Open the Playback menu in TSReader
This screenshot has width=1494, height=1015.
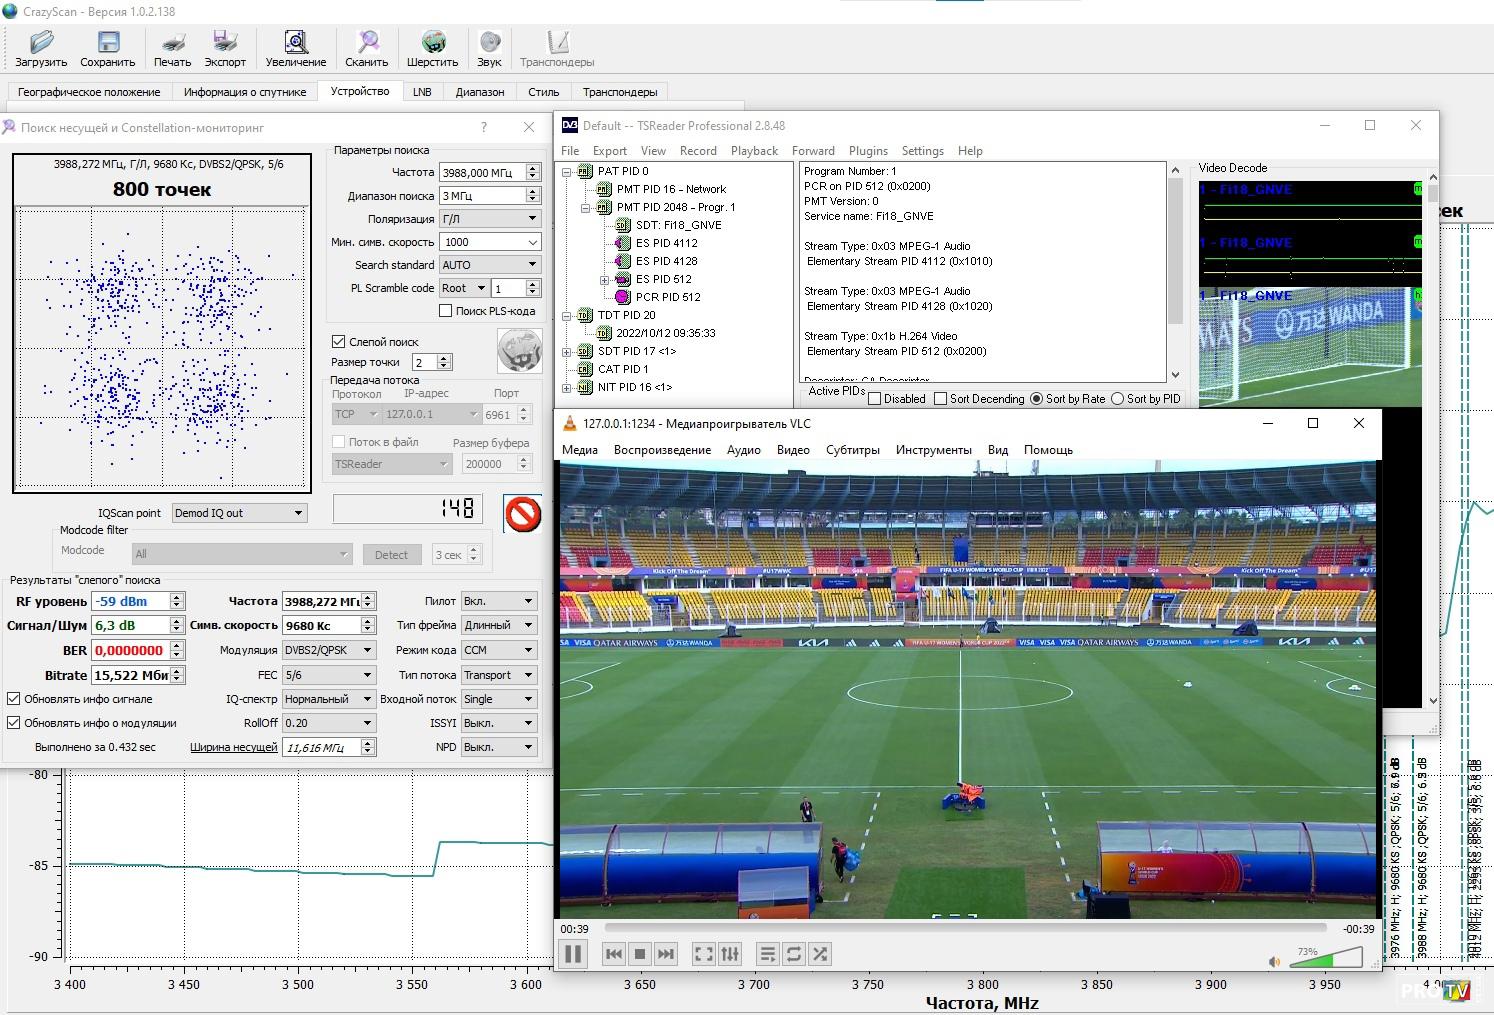tap(753, 151)
